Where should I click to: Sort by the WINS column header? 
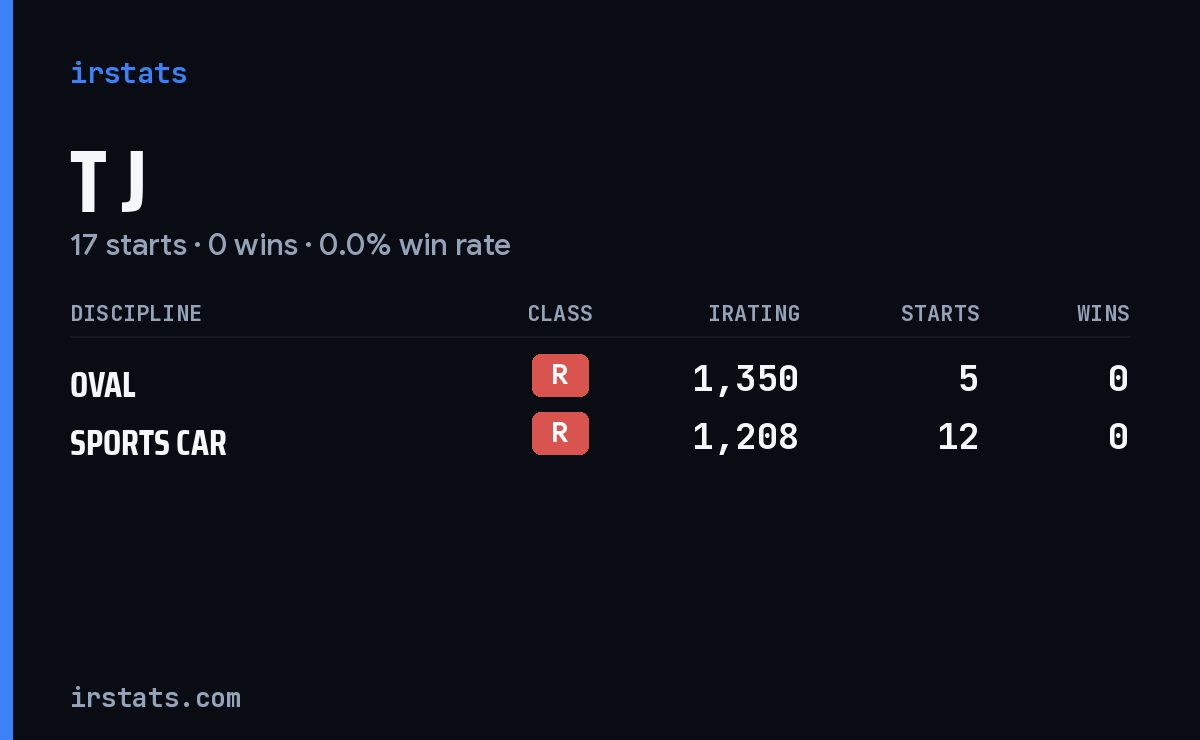coord(1103,314)
